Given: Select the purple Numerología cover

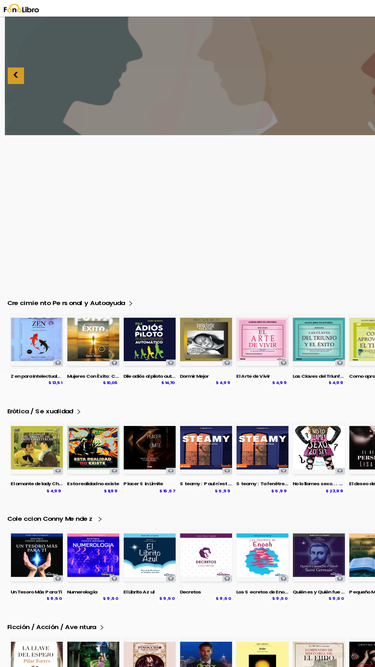Looking at the screenshot, I should [93, 555].
